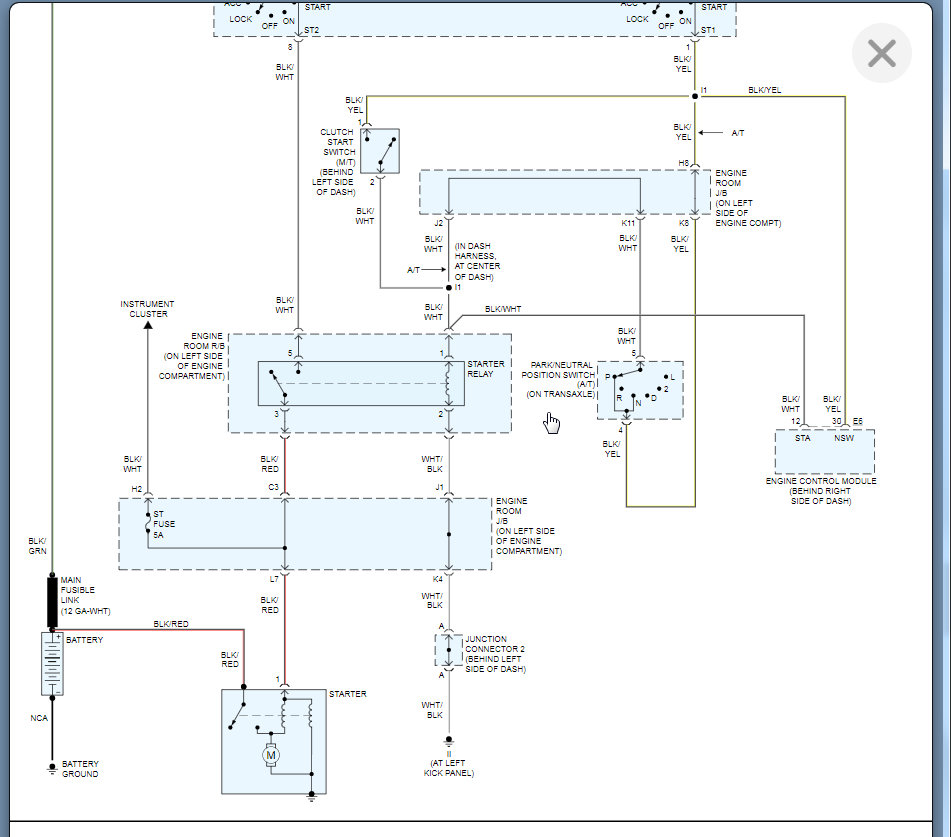This screenshot has height=837, width=951.
Task: Click the park/neutral position switch symbol
Action: point(640,390)
